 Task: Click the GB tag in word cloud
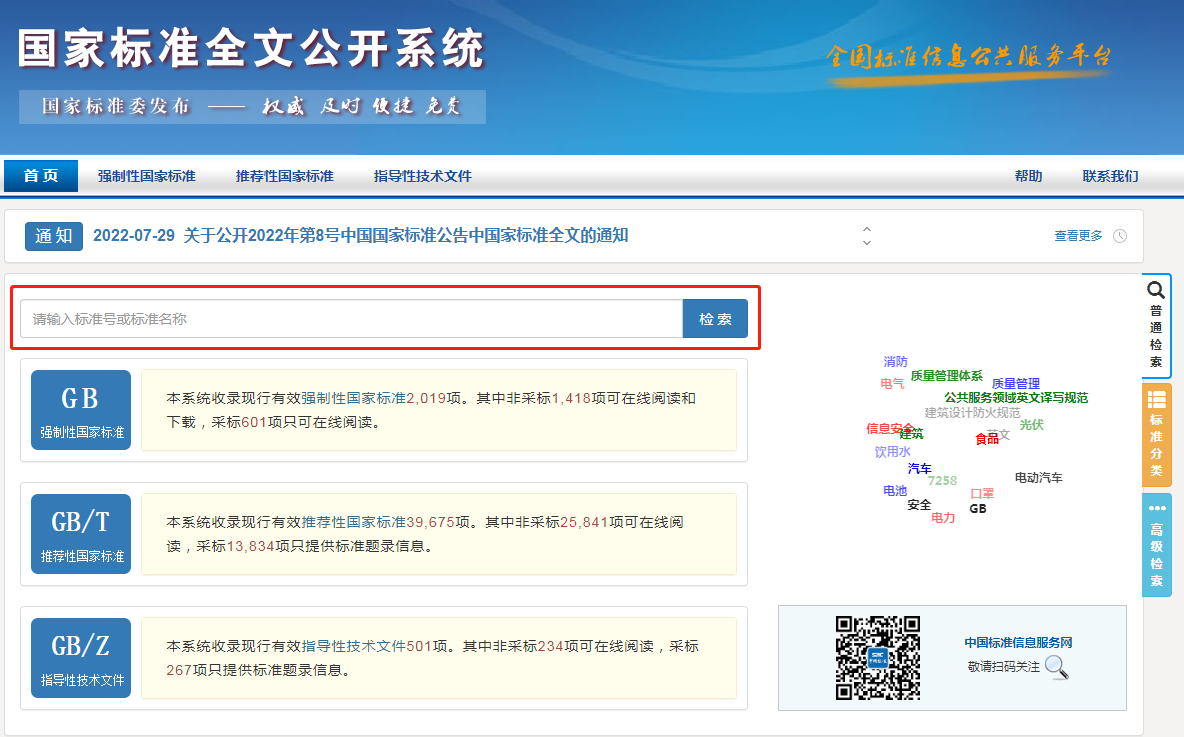[x=978, y=508]
